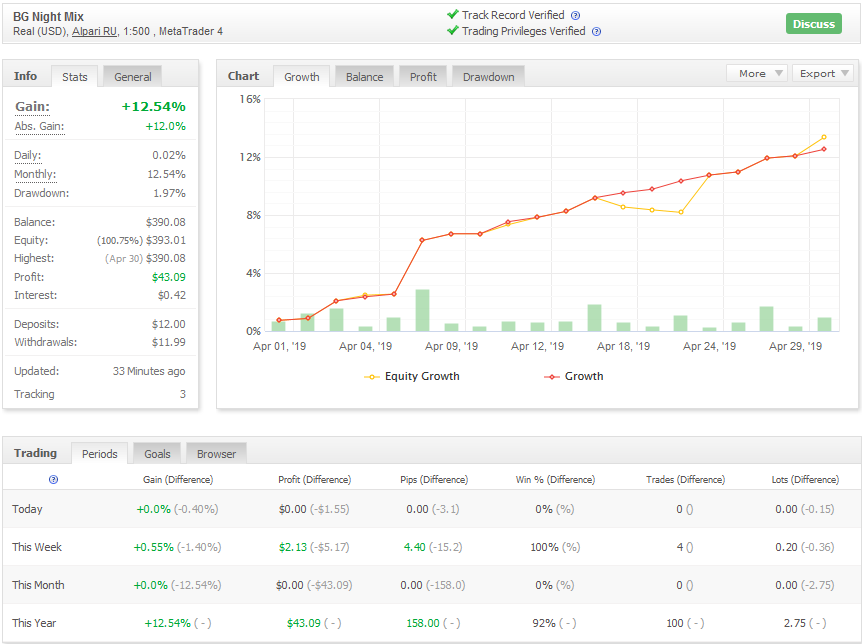Open the Browser trading tab
Image resolution: width=862 pixels, height=644 pixels.
[x=216, y=454]
